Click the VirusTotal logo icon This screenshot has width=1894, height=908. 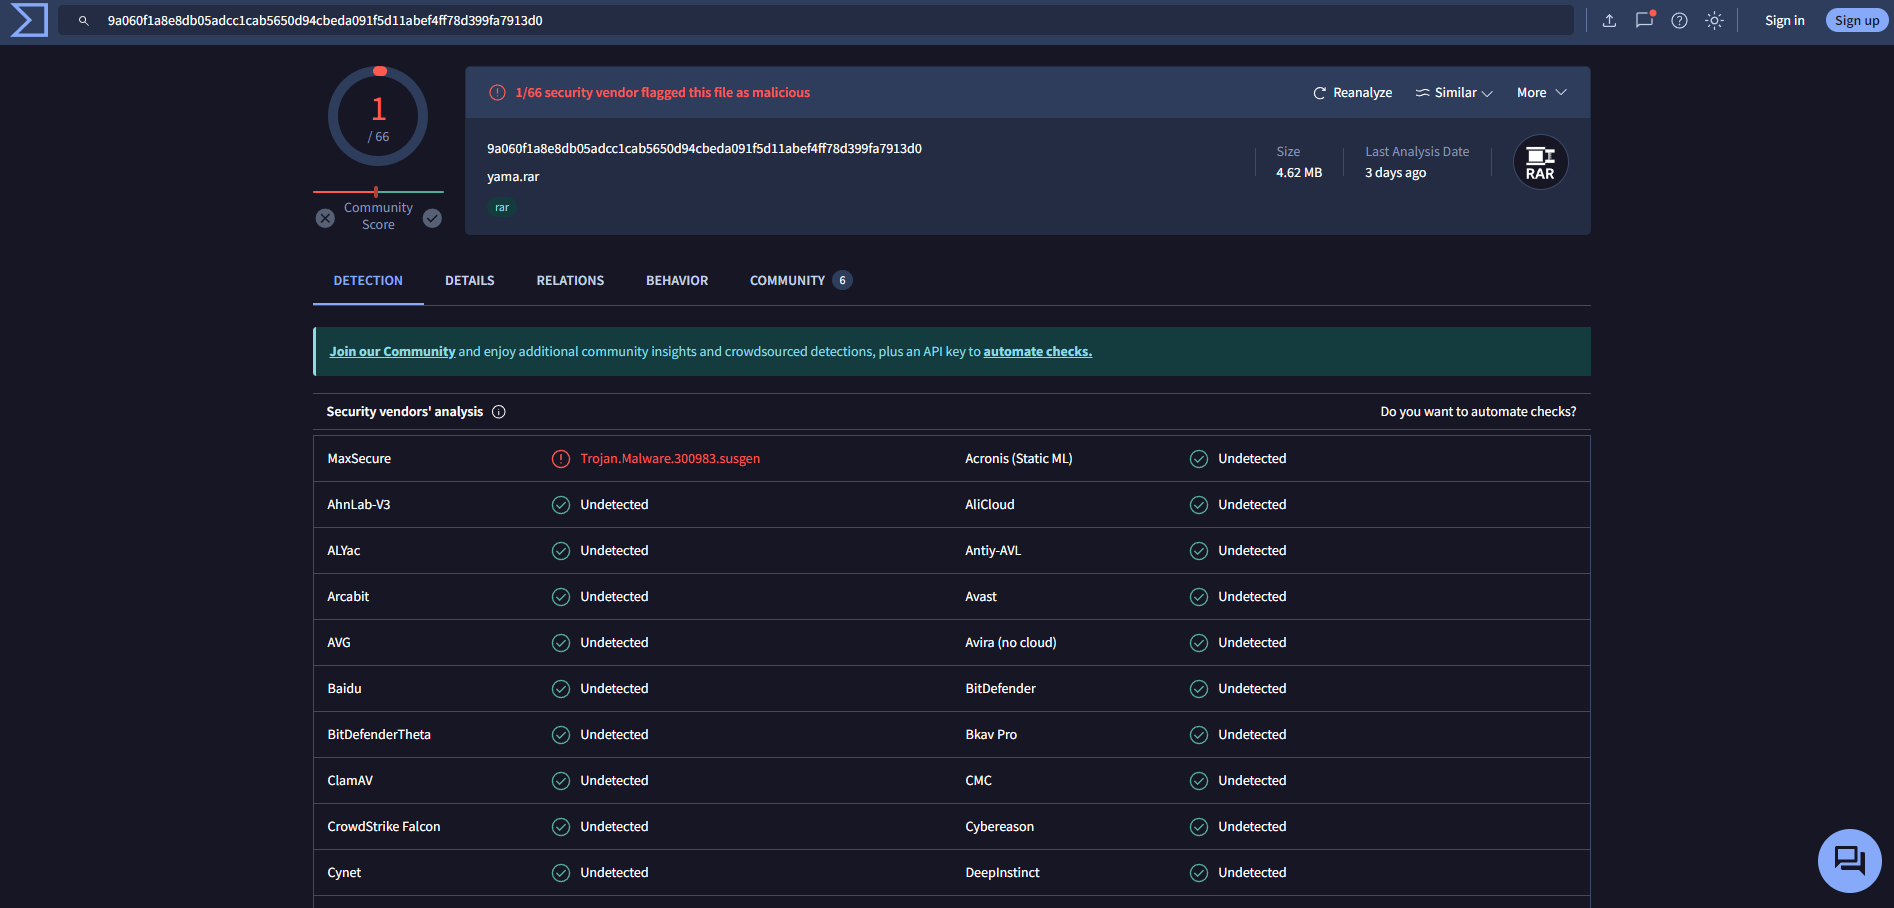tap(29, 20)
